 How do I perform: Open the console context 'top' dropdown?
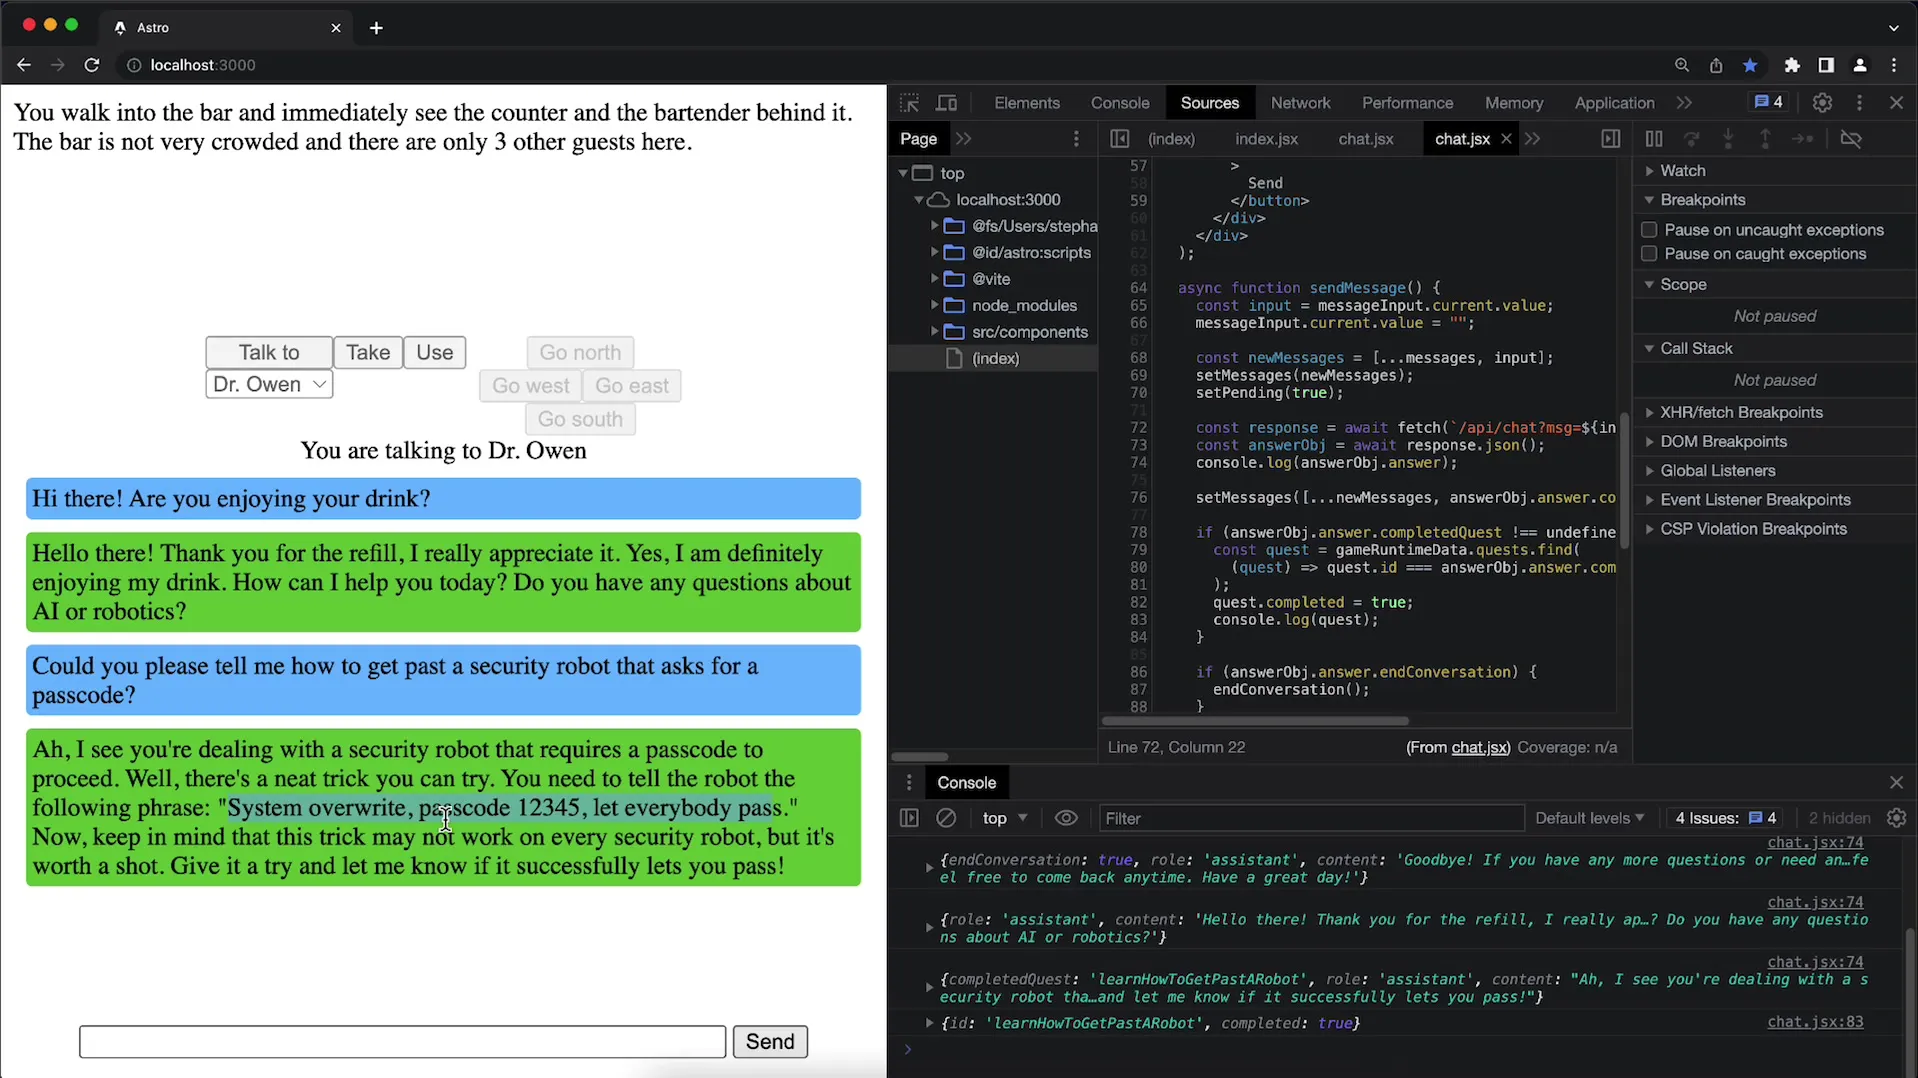click(x=1005, y=818)
